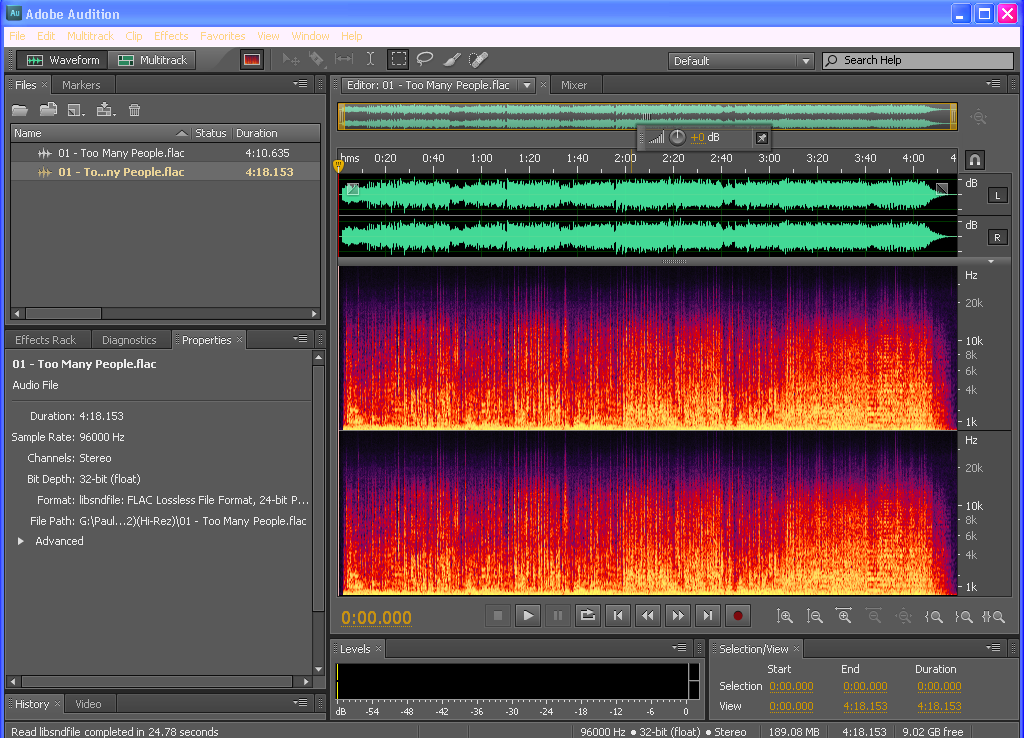Image resolution: width=1024 pixels, height=738 pixels.
Task: Click the Zoom In Time icon
Action: (x=844, y=616)
